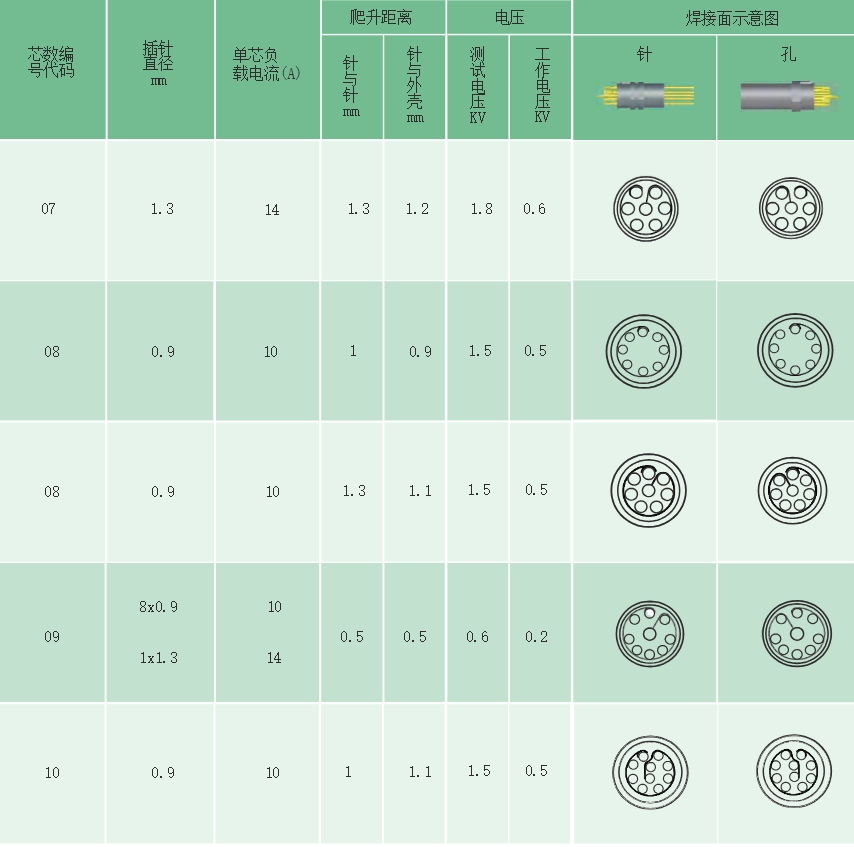Click core code 07 in first row
The width and height of the screenshot is (854, 847).
[49, 209]
